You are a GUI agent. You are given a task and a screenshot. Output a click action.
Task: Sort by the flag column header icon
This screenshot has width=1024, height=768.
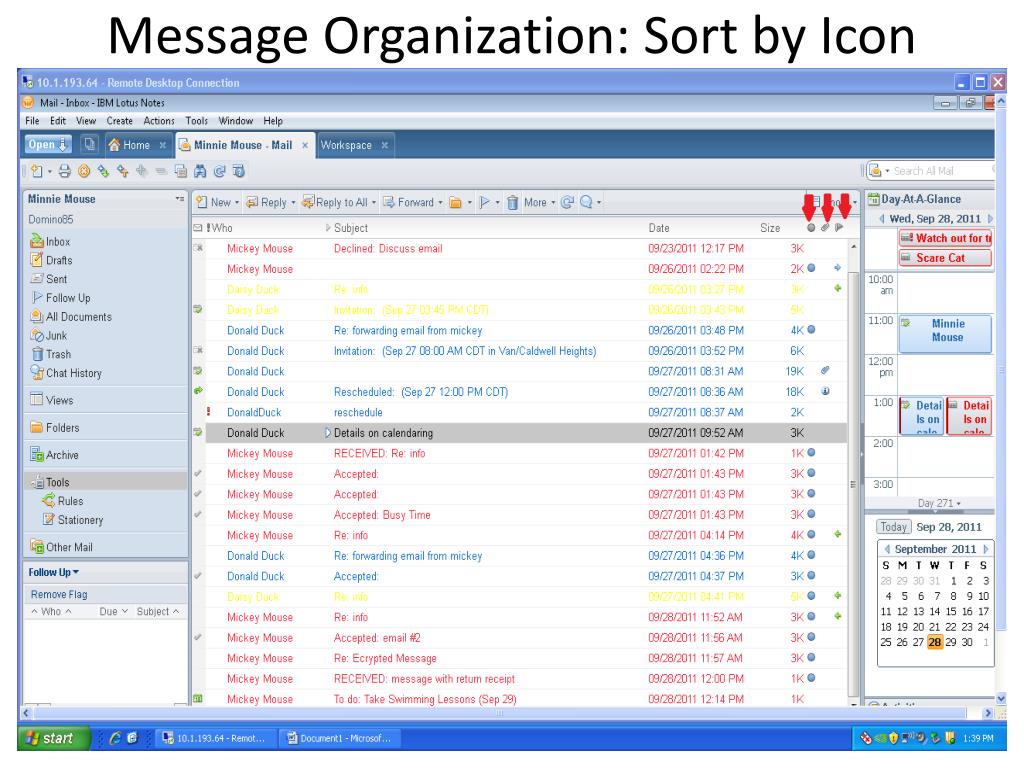pos(839,227)
